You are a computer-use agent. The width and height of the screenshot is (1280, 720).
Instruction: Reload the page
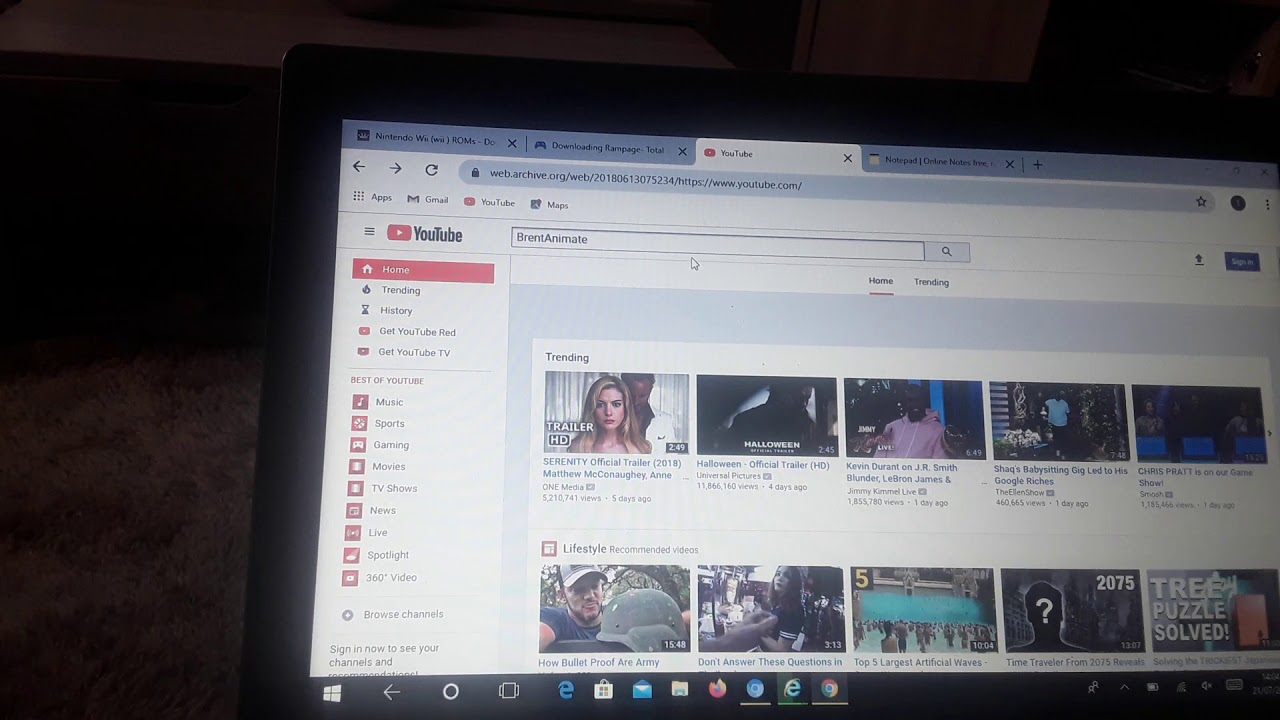coord(431,170)
